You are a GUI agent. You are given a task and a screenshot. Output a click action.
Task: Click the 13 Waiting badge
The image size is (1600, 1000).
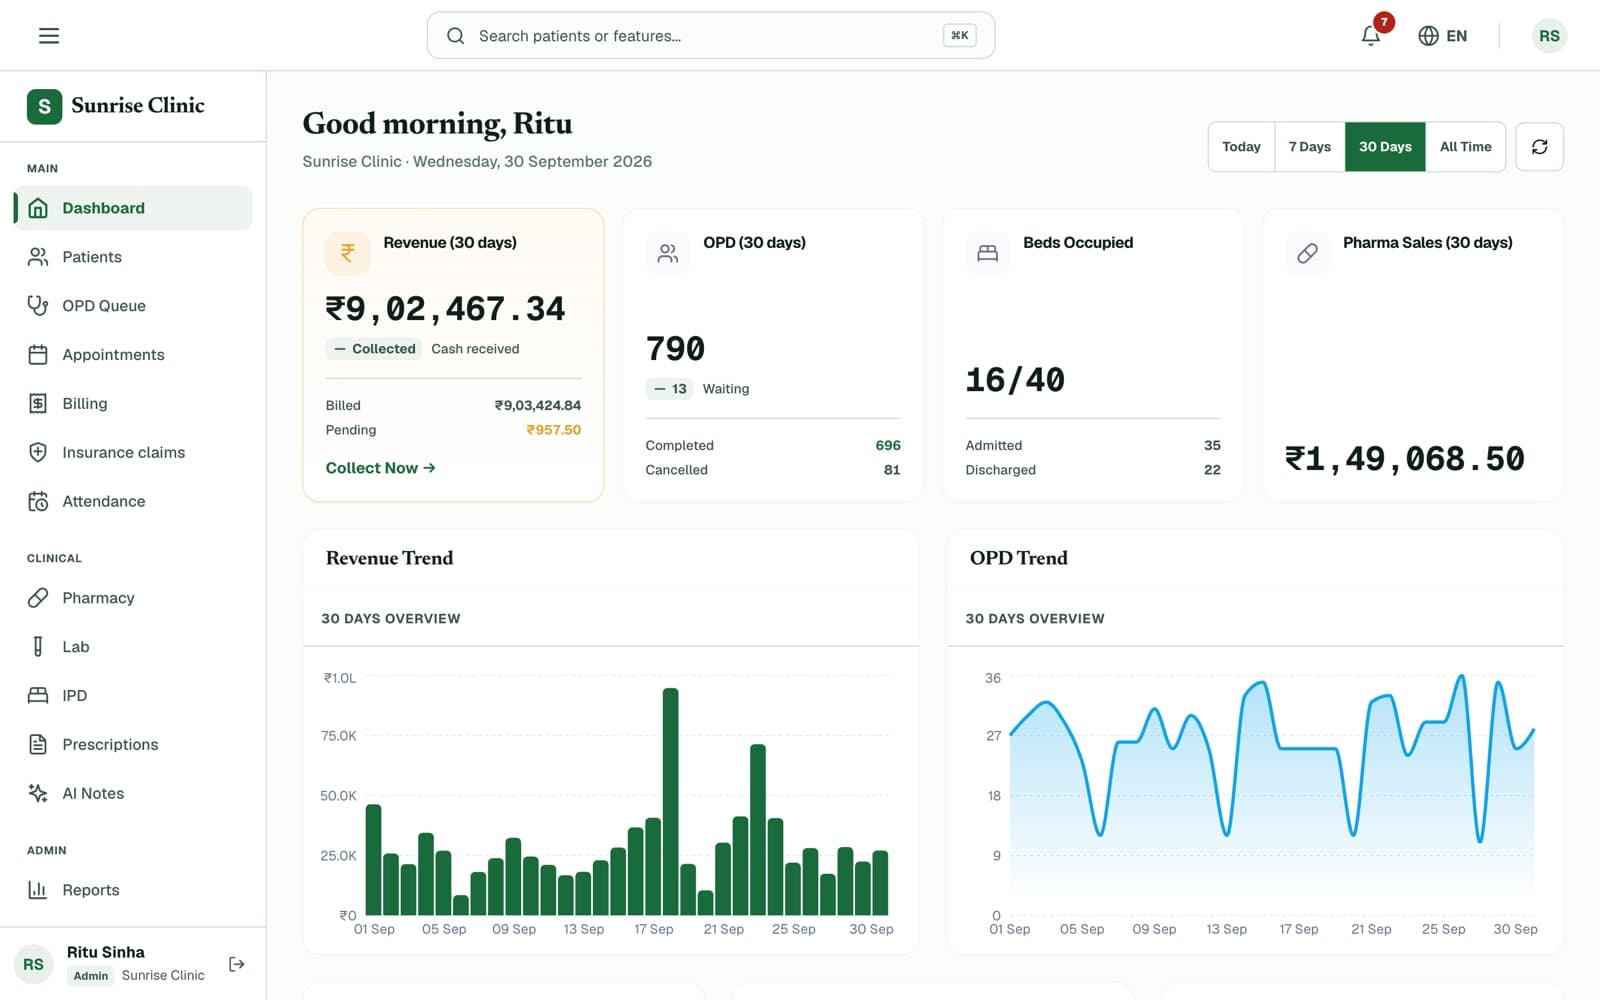click(x=670, y=389)
